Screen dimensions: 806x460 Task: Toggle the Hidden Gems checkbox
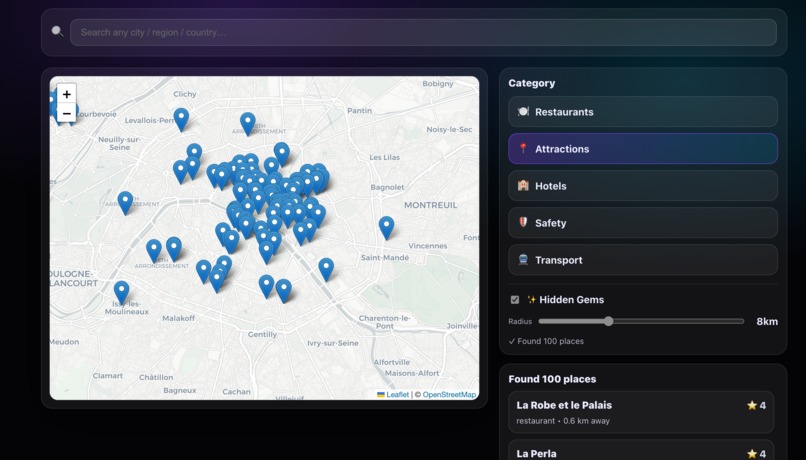(515, 300)
